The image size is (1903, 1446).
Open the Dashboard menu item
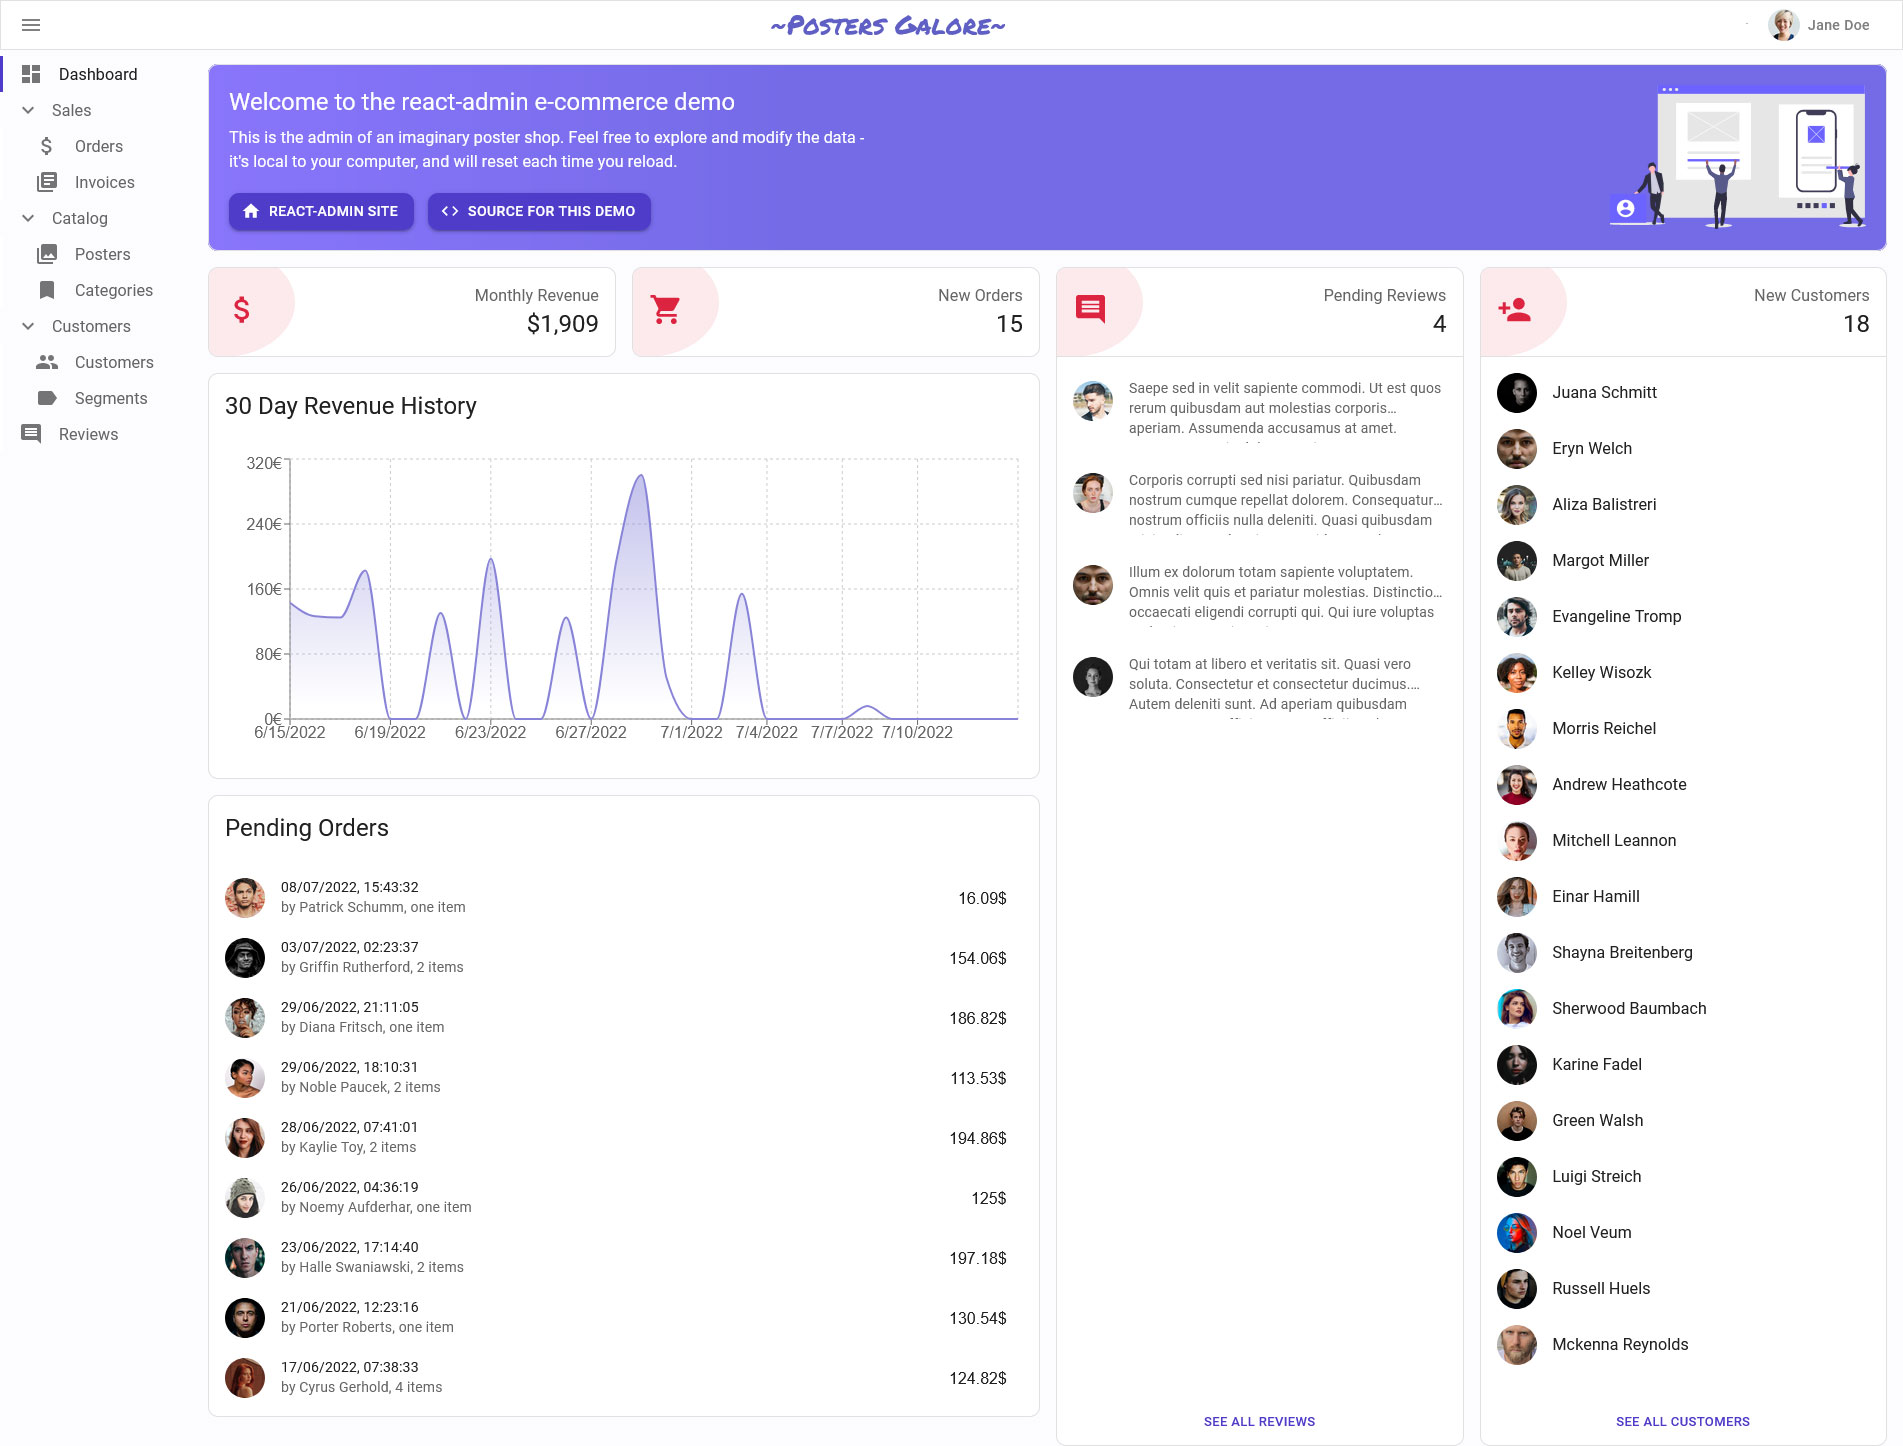pyautogui.click(x=98, y=73)
